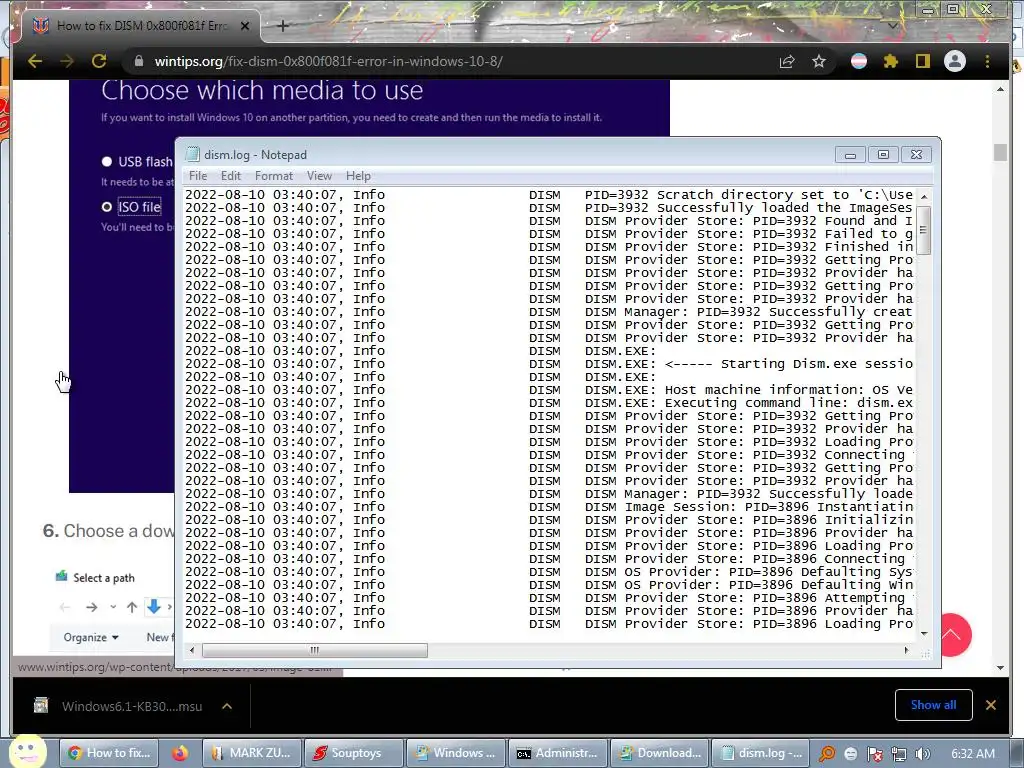Click the red scroll-to-top button
Image resolution: width=1024 pixels, height=768 pixels.
(956, 634)
